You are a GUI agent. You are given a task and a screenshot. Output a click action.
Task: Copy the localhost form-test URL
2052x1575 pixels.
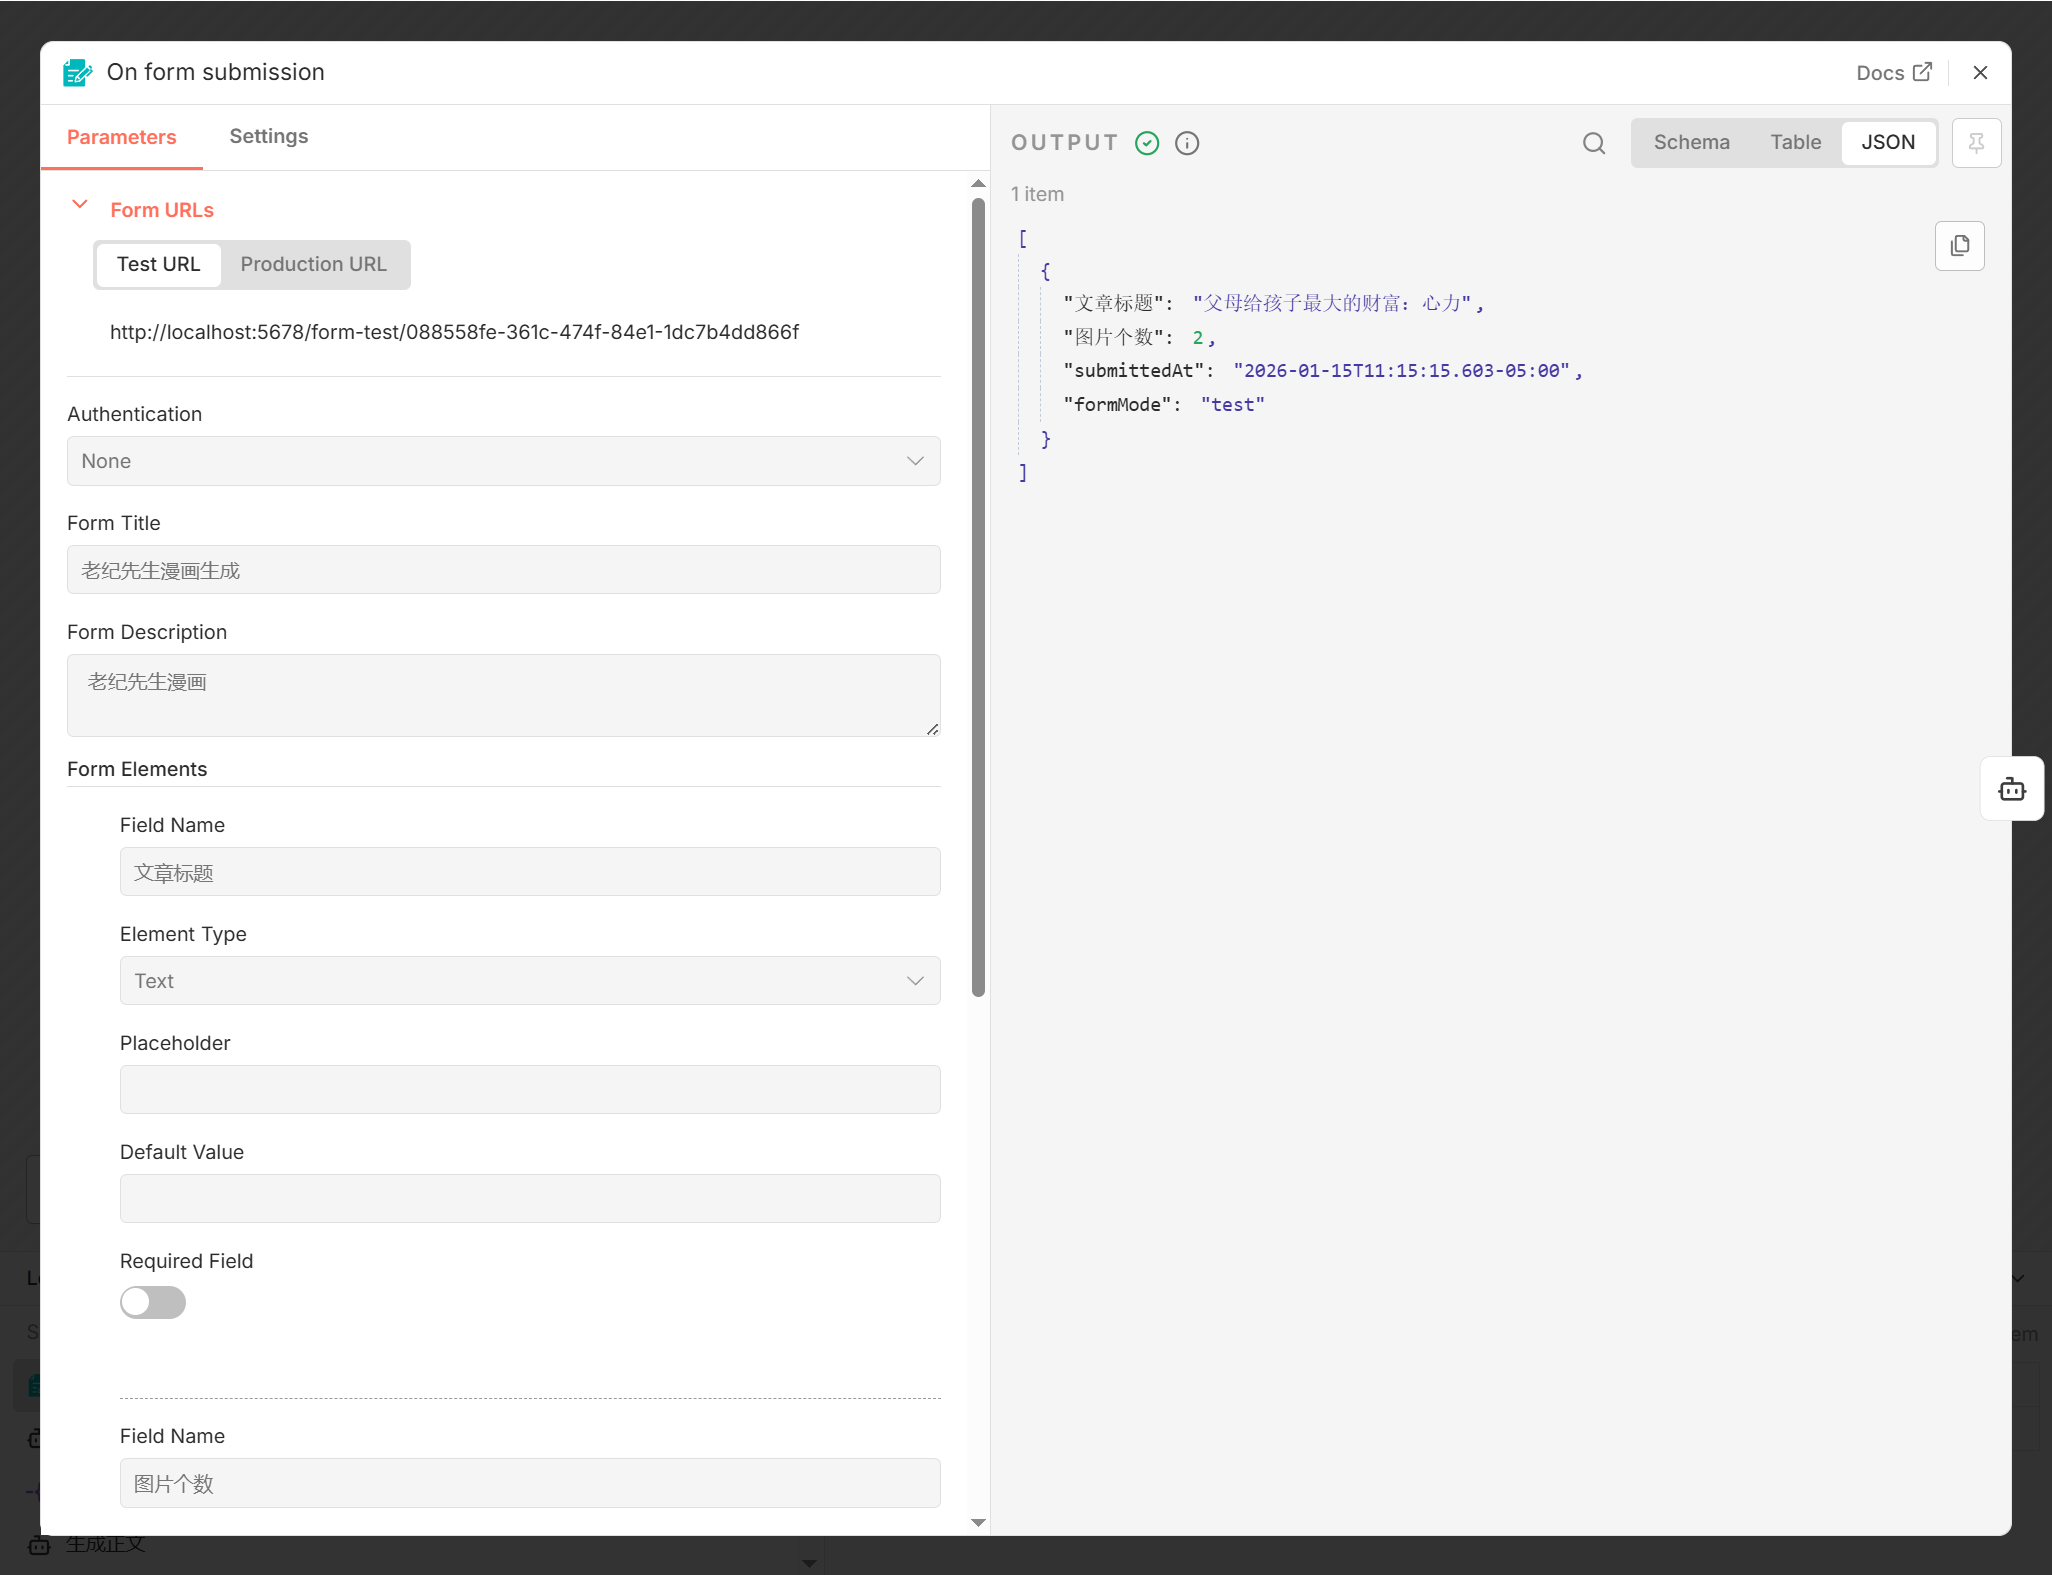click(x=454, y=332)
